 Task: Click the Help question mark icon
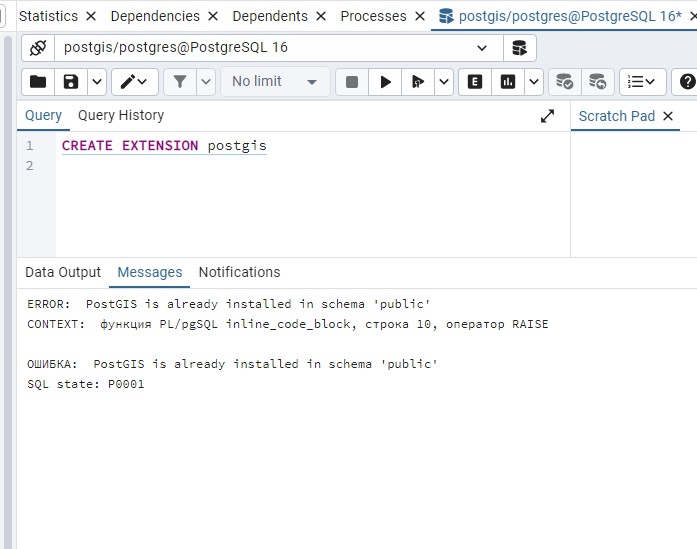pyautogui.click(x=687, y=82)
